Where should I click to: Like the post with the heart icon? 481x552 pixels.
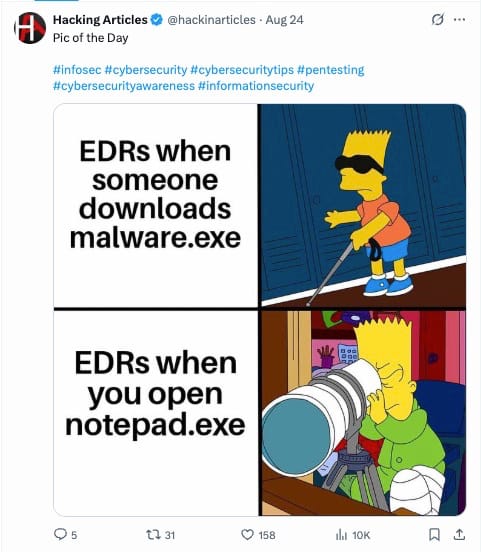pyautogui.click(x=247, y=535)
